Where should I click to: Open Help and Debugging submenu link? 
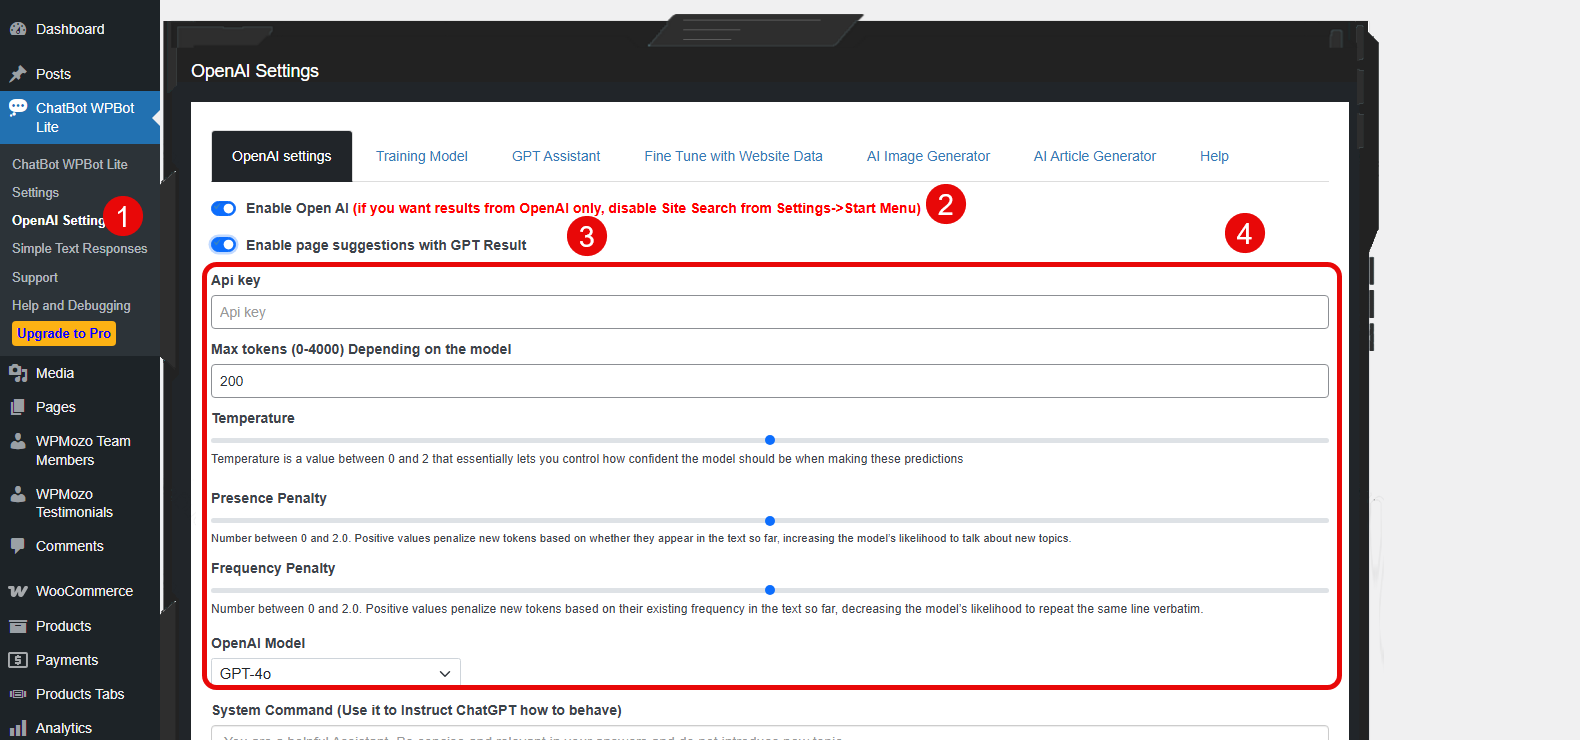tap(71, 305)
